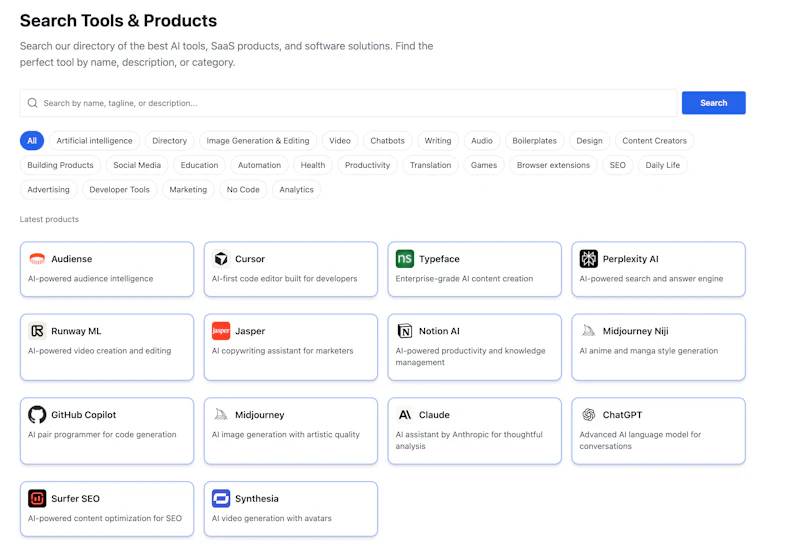Select the Writing category chip

coord(438,141)
